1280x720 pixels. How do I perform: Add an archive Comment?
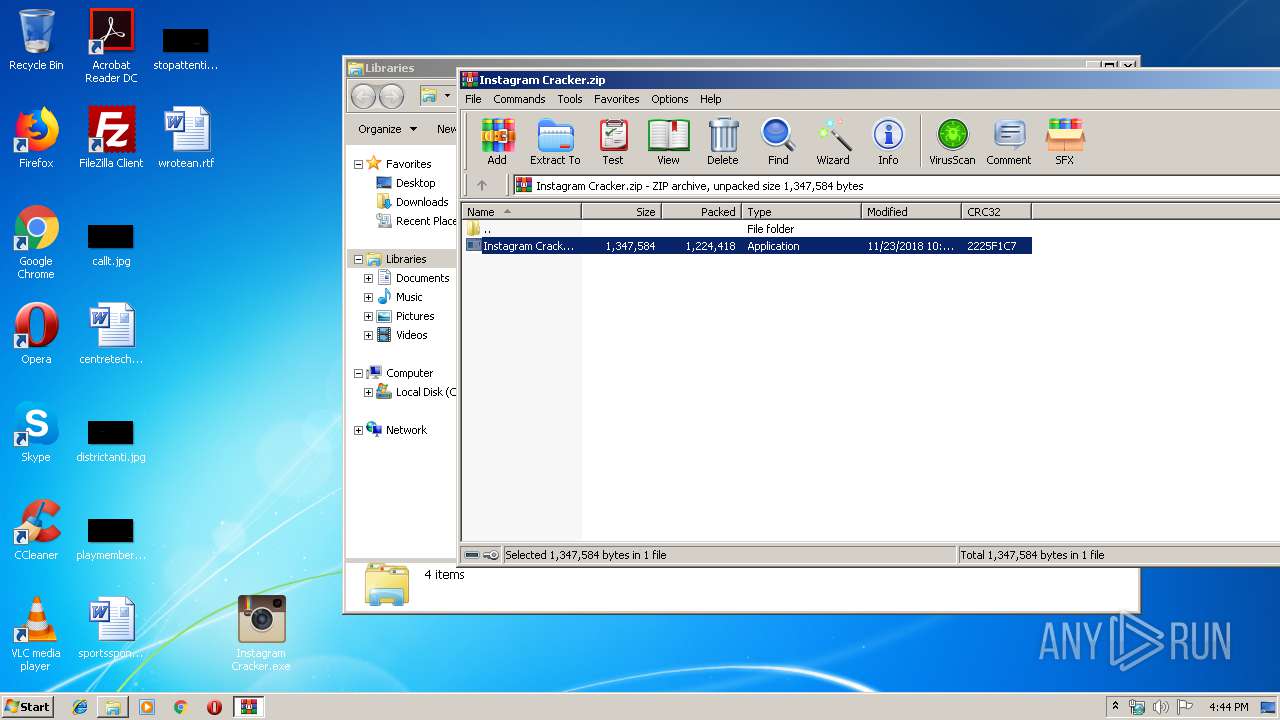[1009, 141]
